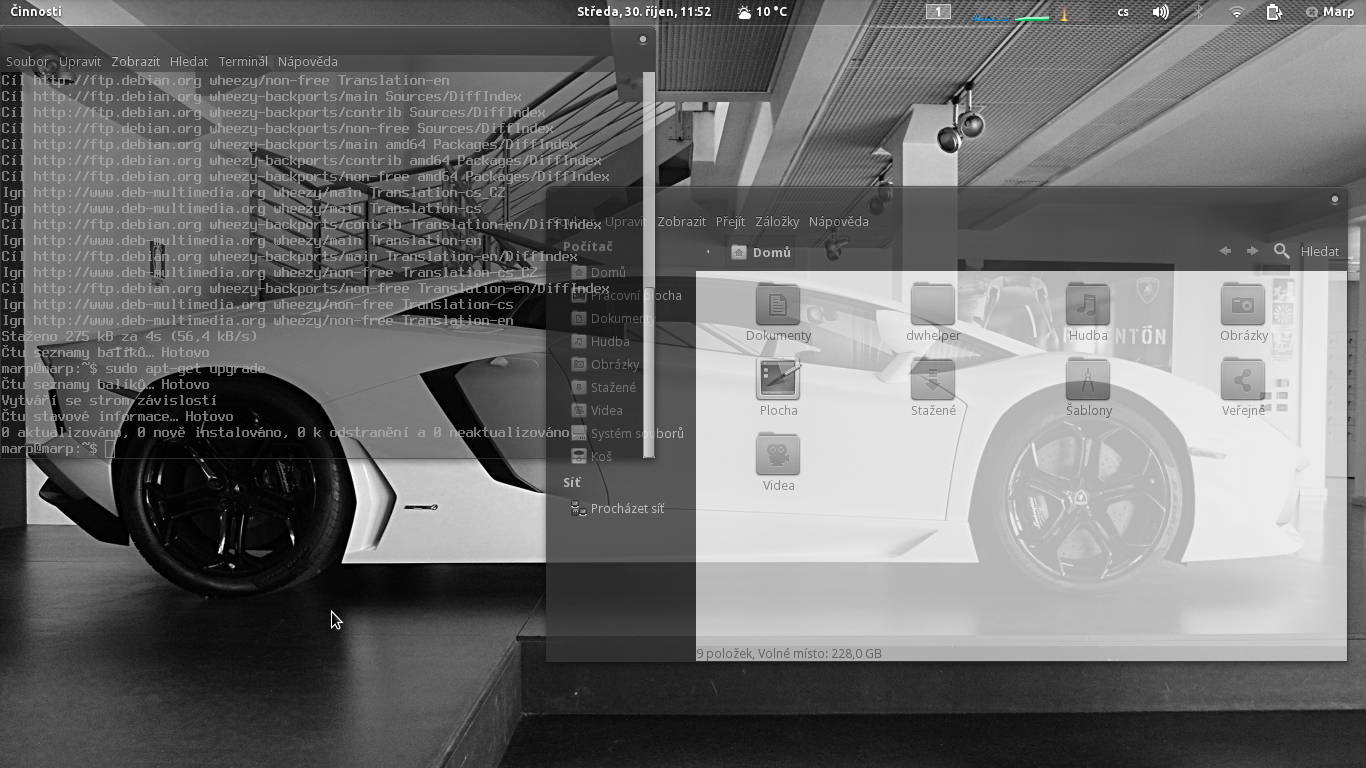Click the Bluetooth icon in top panel
The width and height of the screenshot is (1366, 768).
click(1199, 12)
